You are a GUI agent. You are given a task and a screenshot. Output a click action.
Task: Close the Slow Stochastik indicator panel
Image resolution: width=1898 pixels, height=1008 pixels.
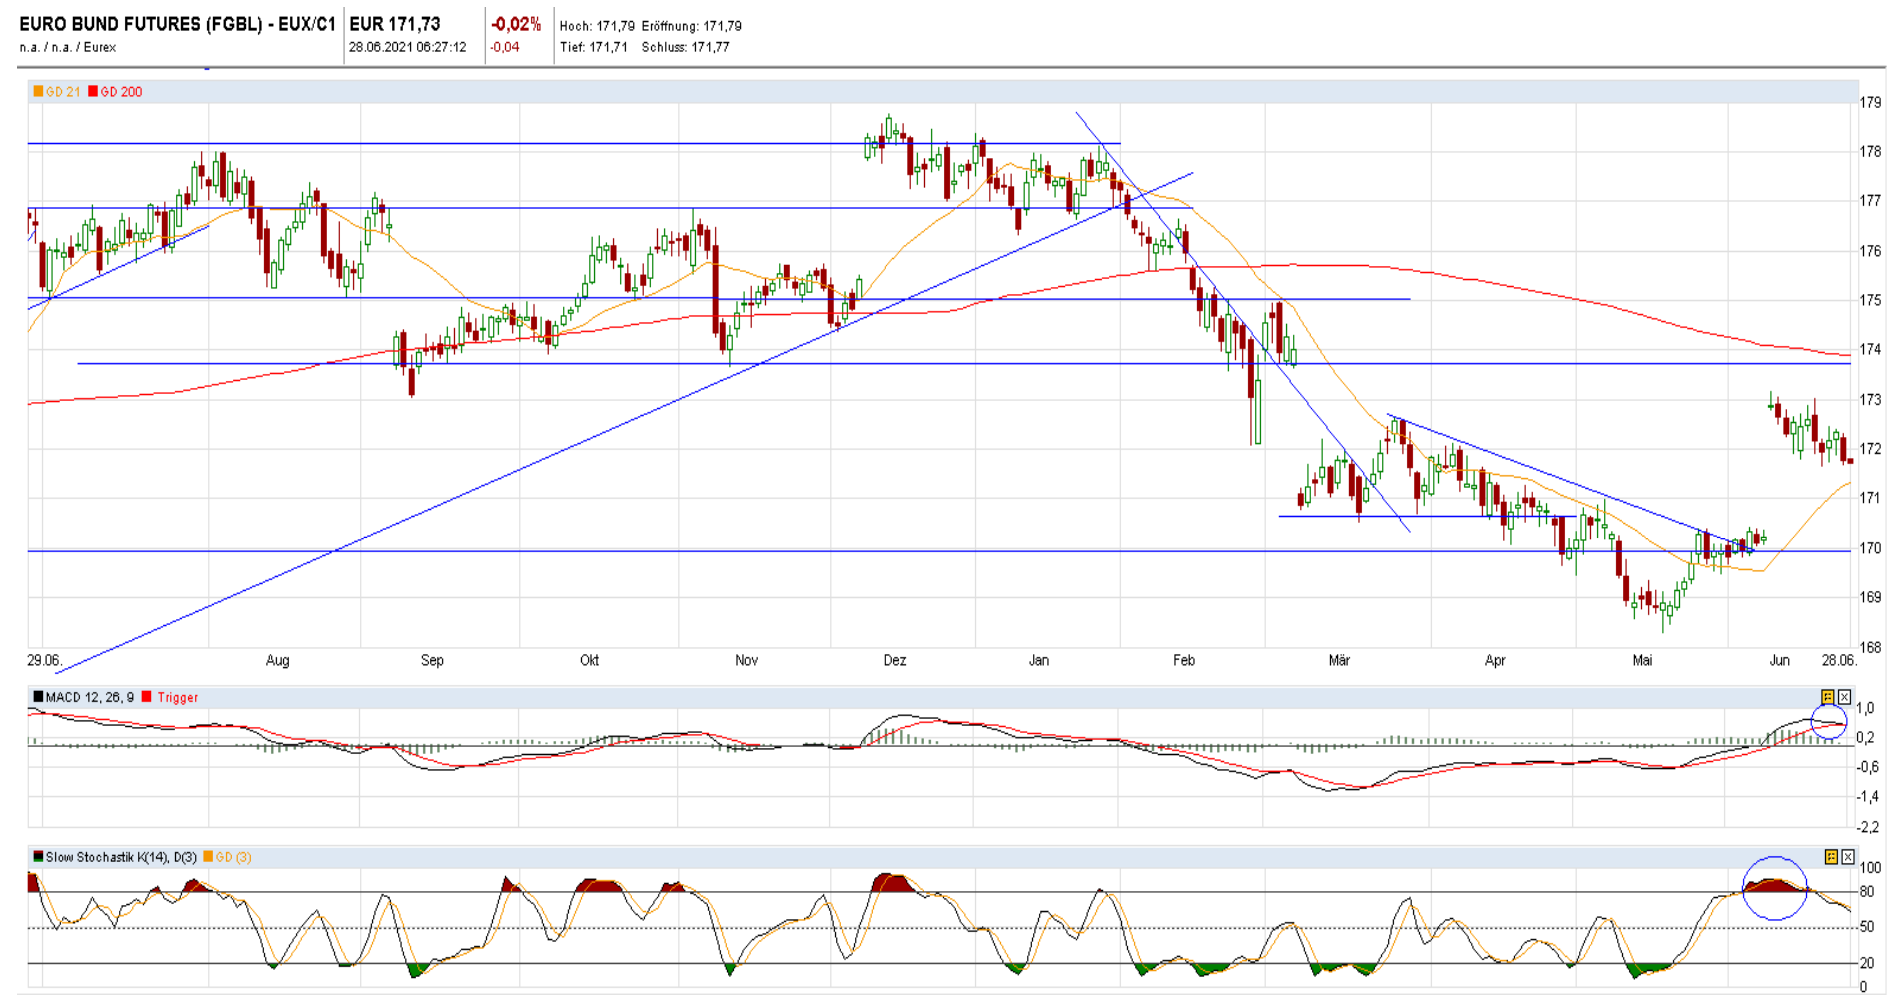click(1847, 857)
